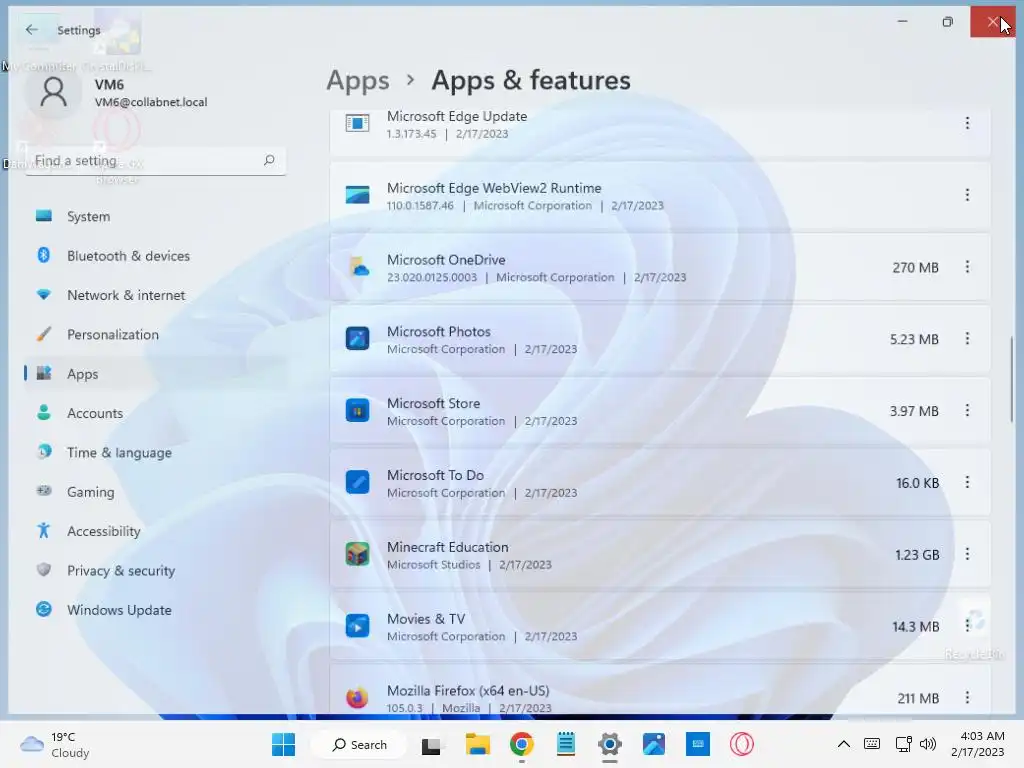The width and height of the screenshot is (1024, 768).
Task: Focus the Find a setting search field
Action: coord(155,161)
